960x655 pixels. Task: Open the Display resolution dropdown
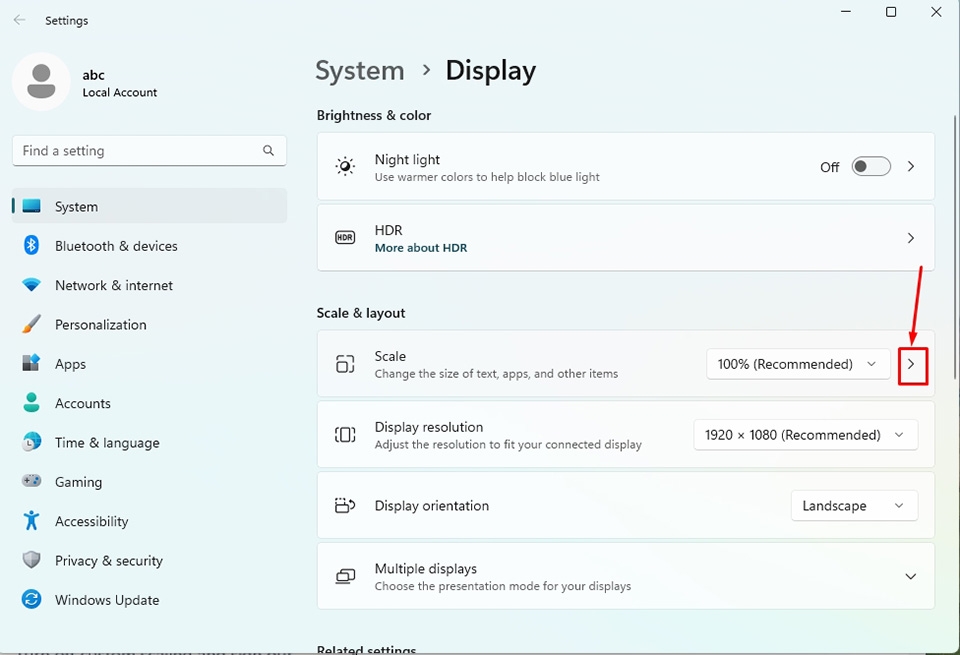[x=806, y=434]
